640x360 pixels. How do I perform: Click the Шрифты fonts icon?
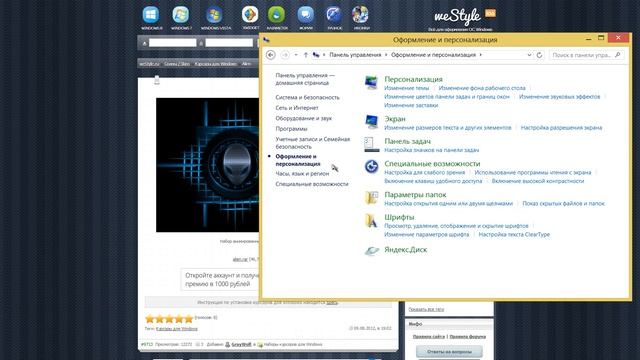point(371,220)
